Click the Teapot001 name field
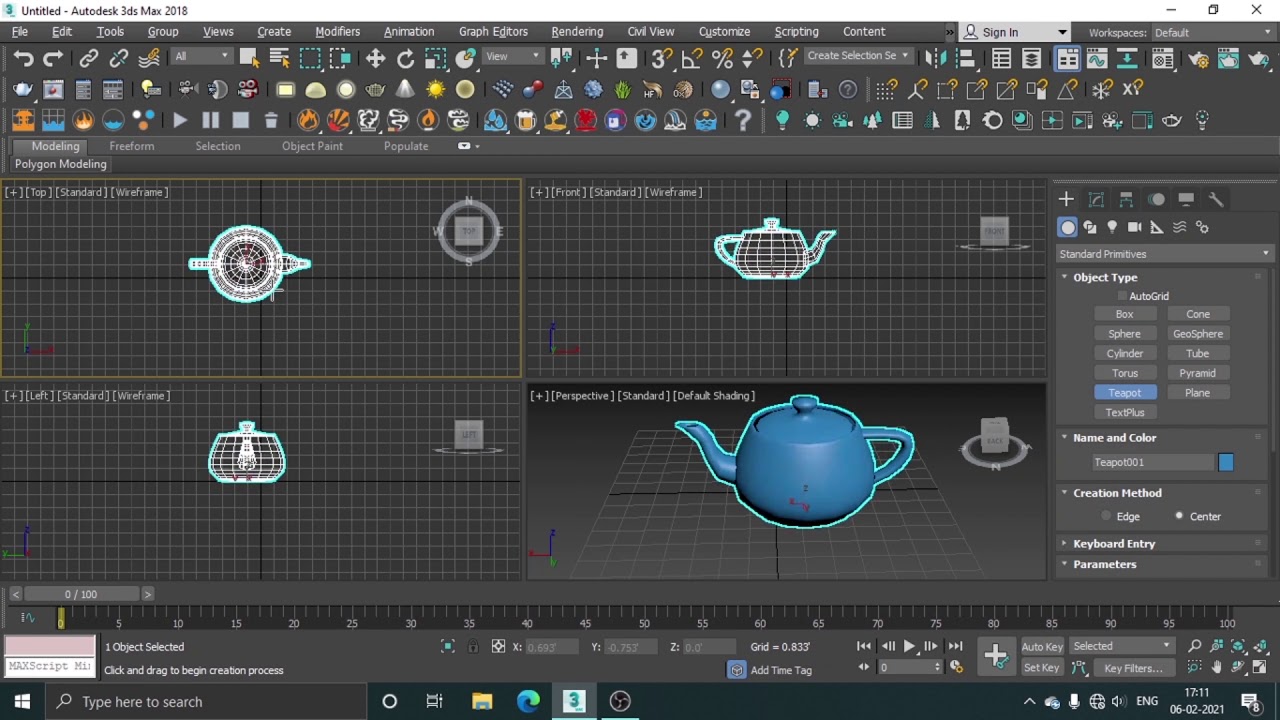The image size is (1280, 720). click(x=1152, y=462)
